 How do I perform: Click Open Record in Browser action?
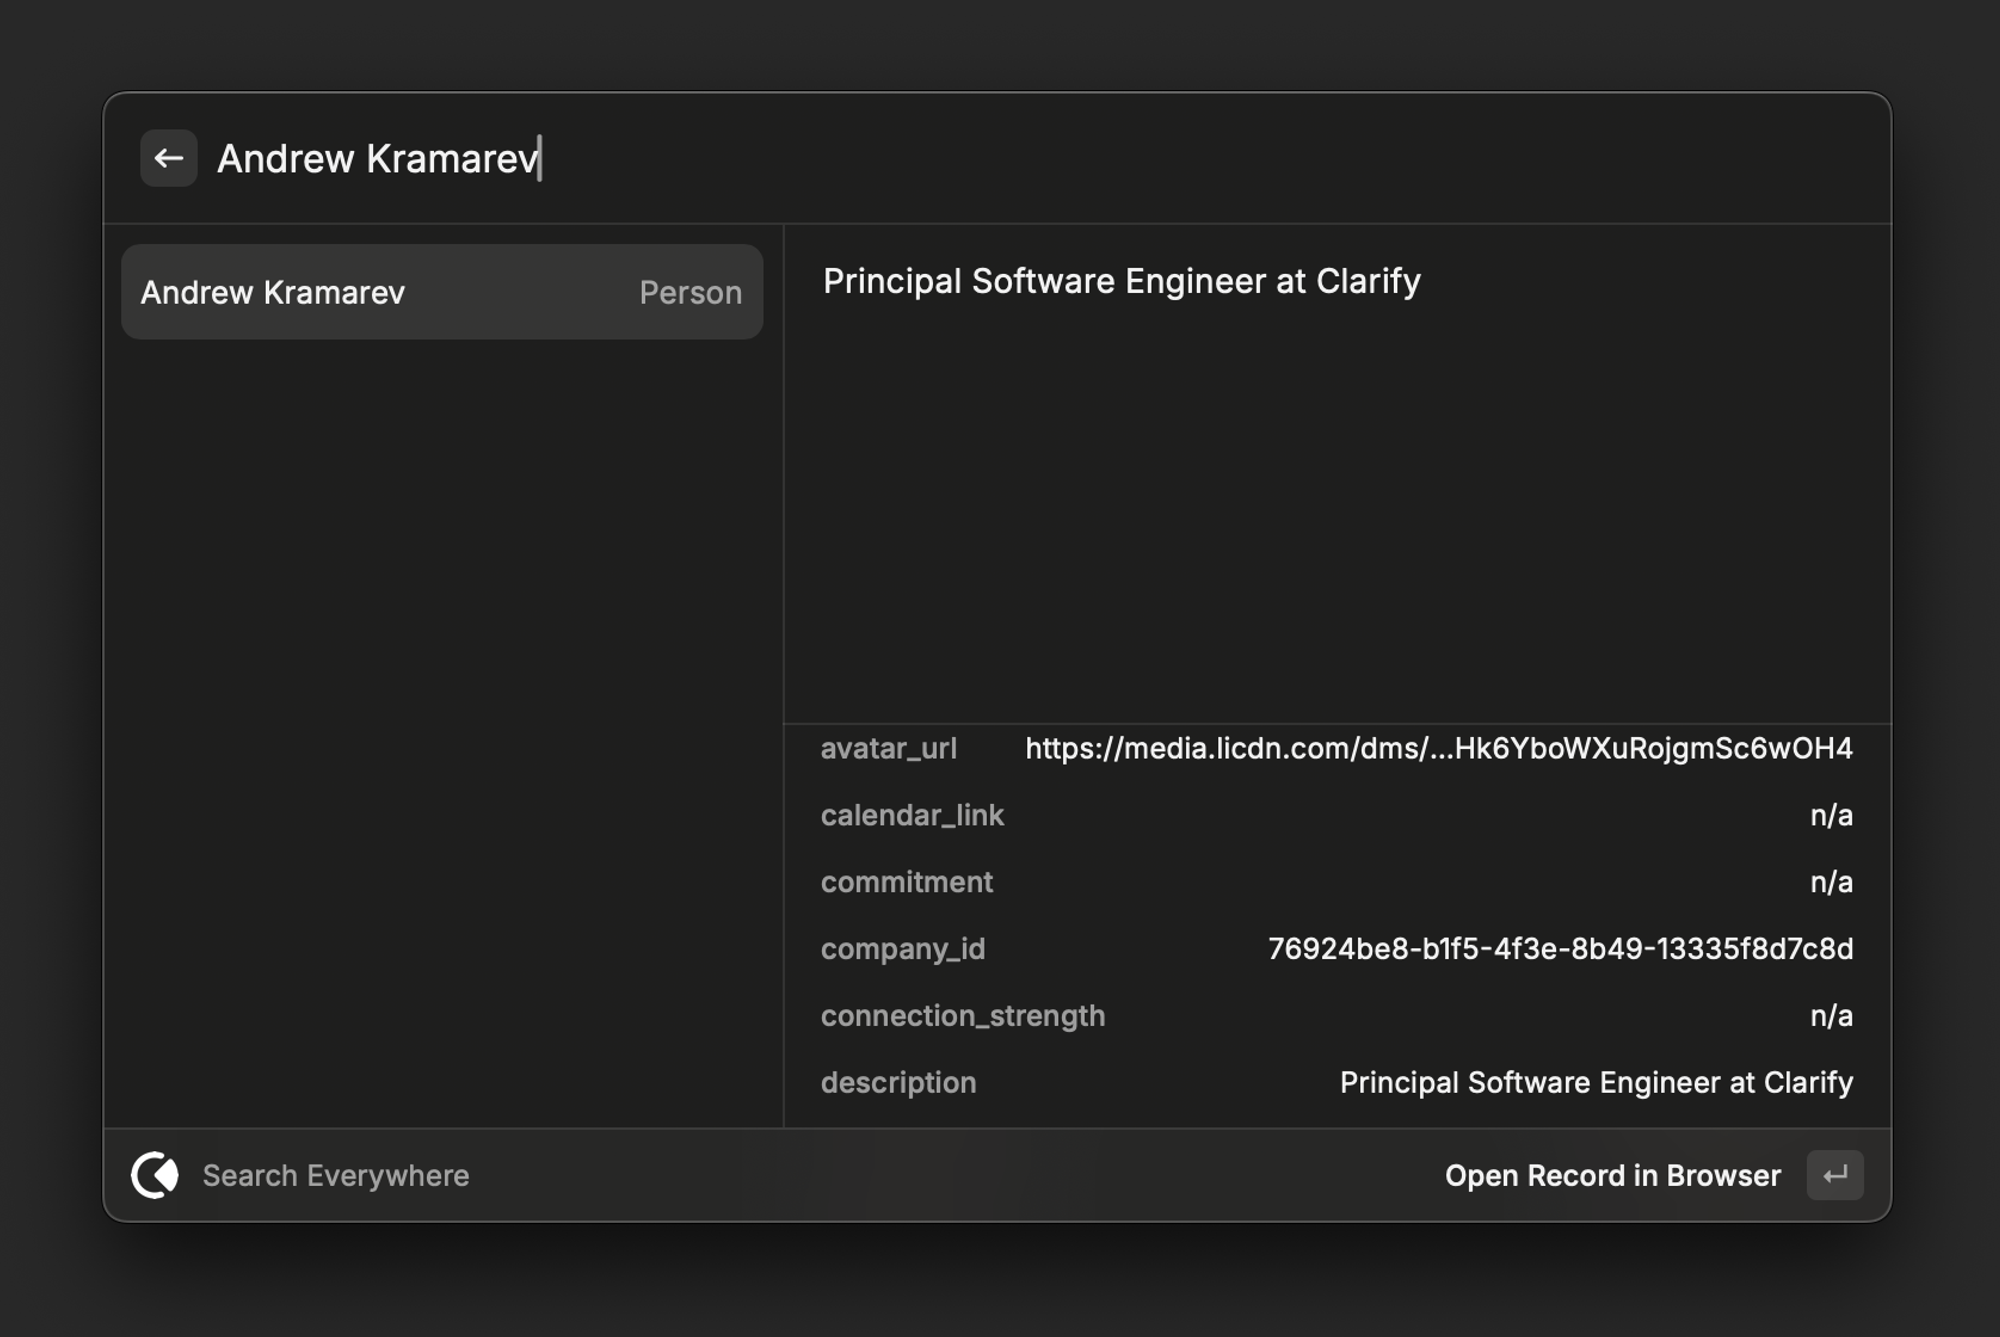(x=1612, y=1175)
